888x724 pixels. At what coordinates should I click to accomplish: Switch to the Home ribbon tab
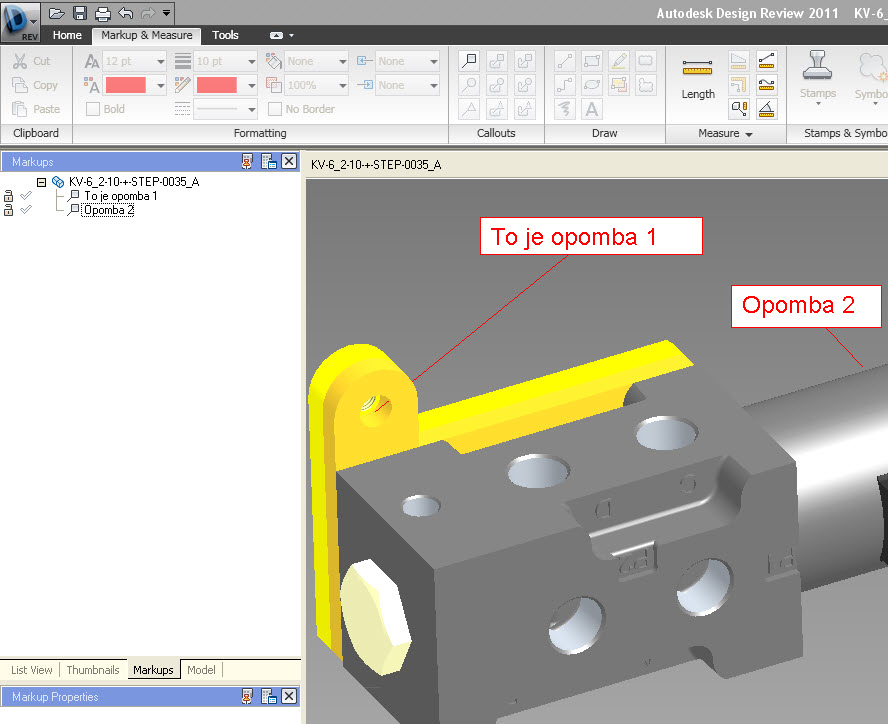click(x=67, y=35)
